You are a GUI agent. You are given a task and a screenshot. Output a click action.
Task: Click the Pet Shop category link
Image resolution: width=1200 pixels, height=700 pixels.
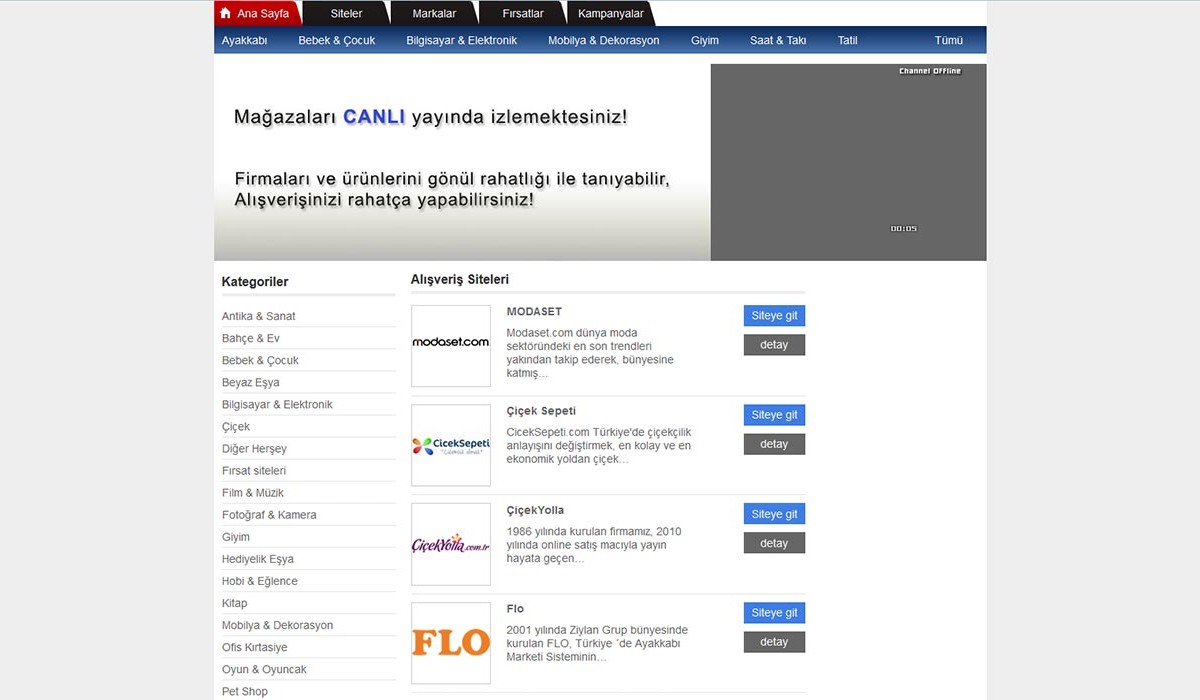click(x=244, y=691)
